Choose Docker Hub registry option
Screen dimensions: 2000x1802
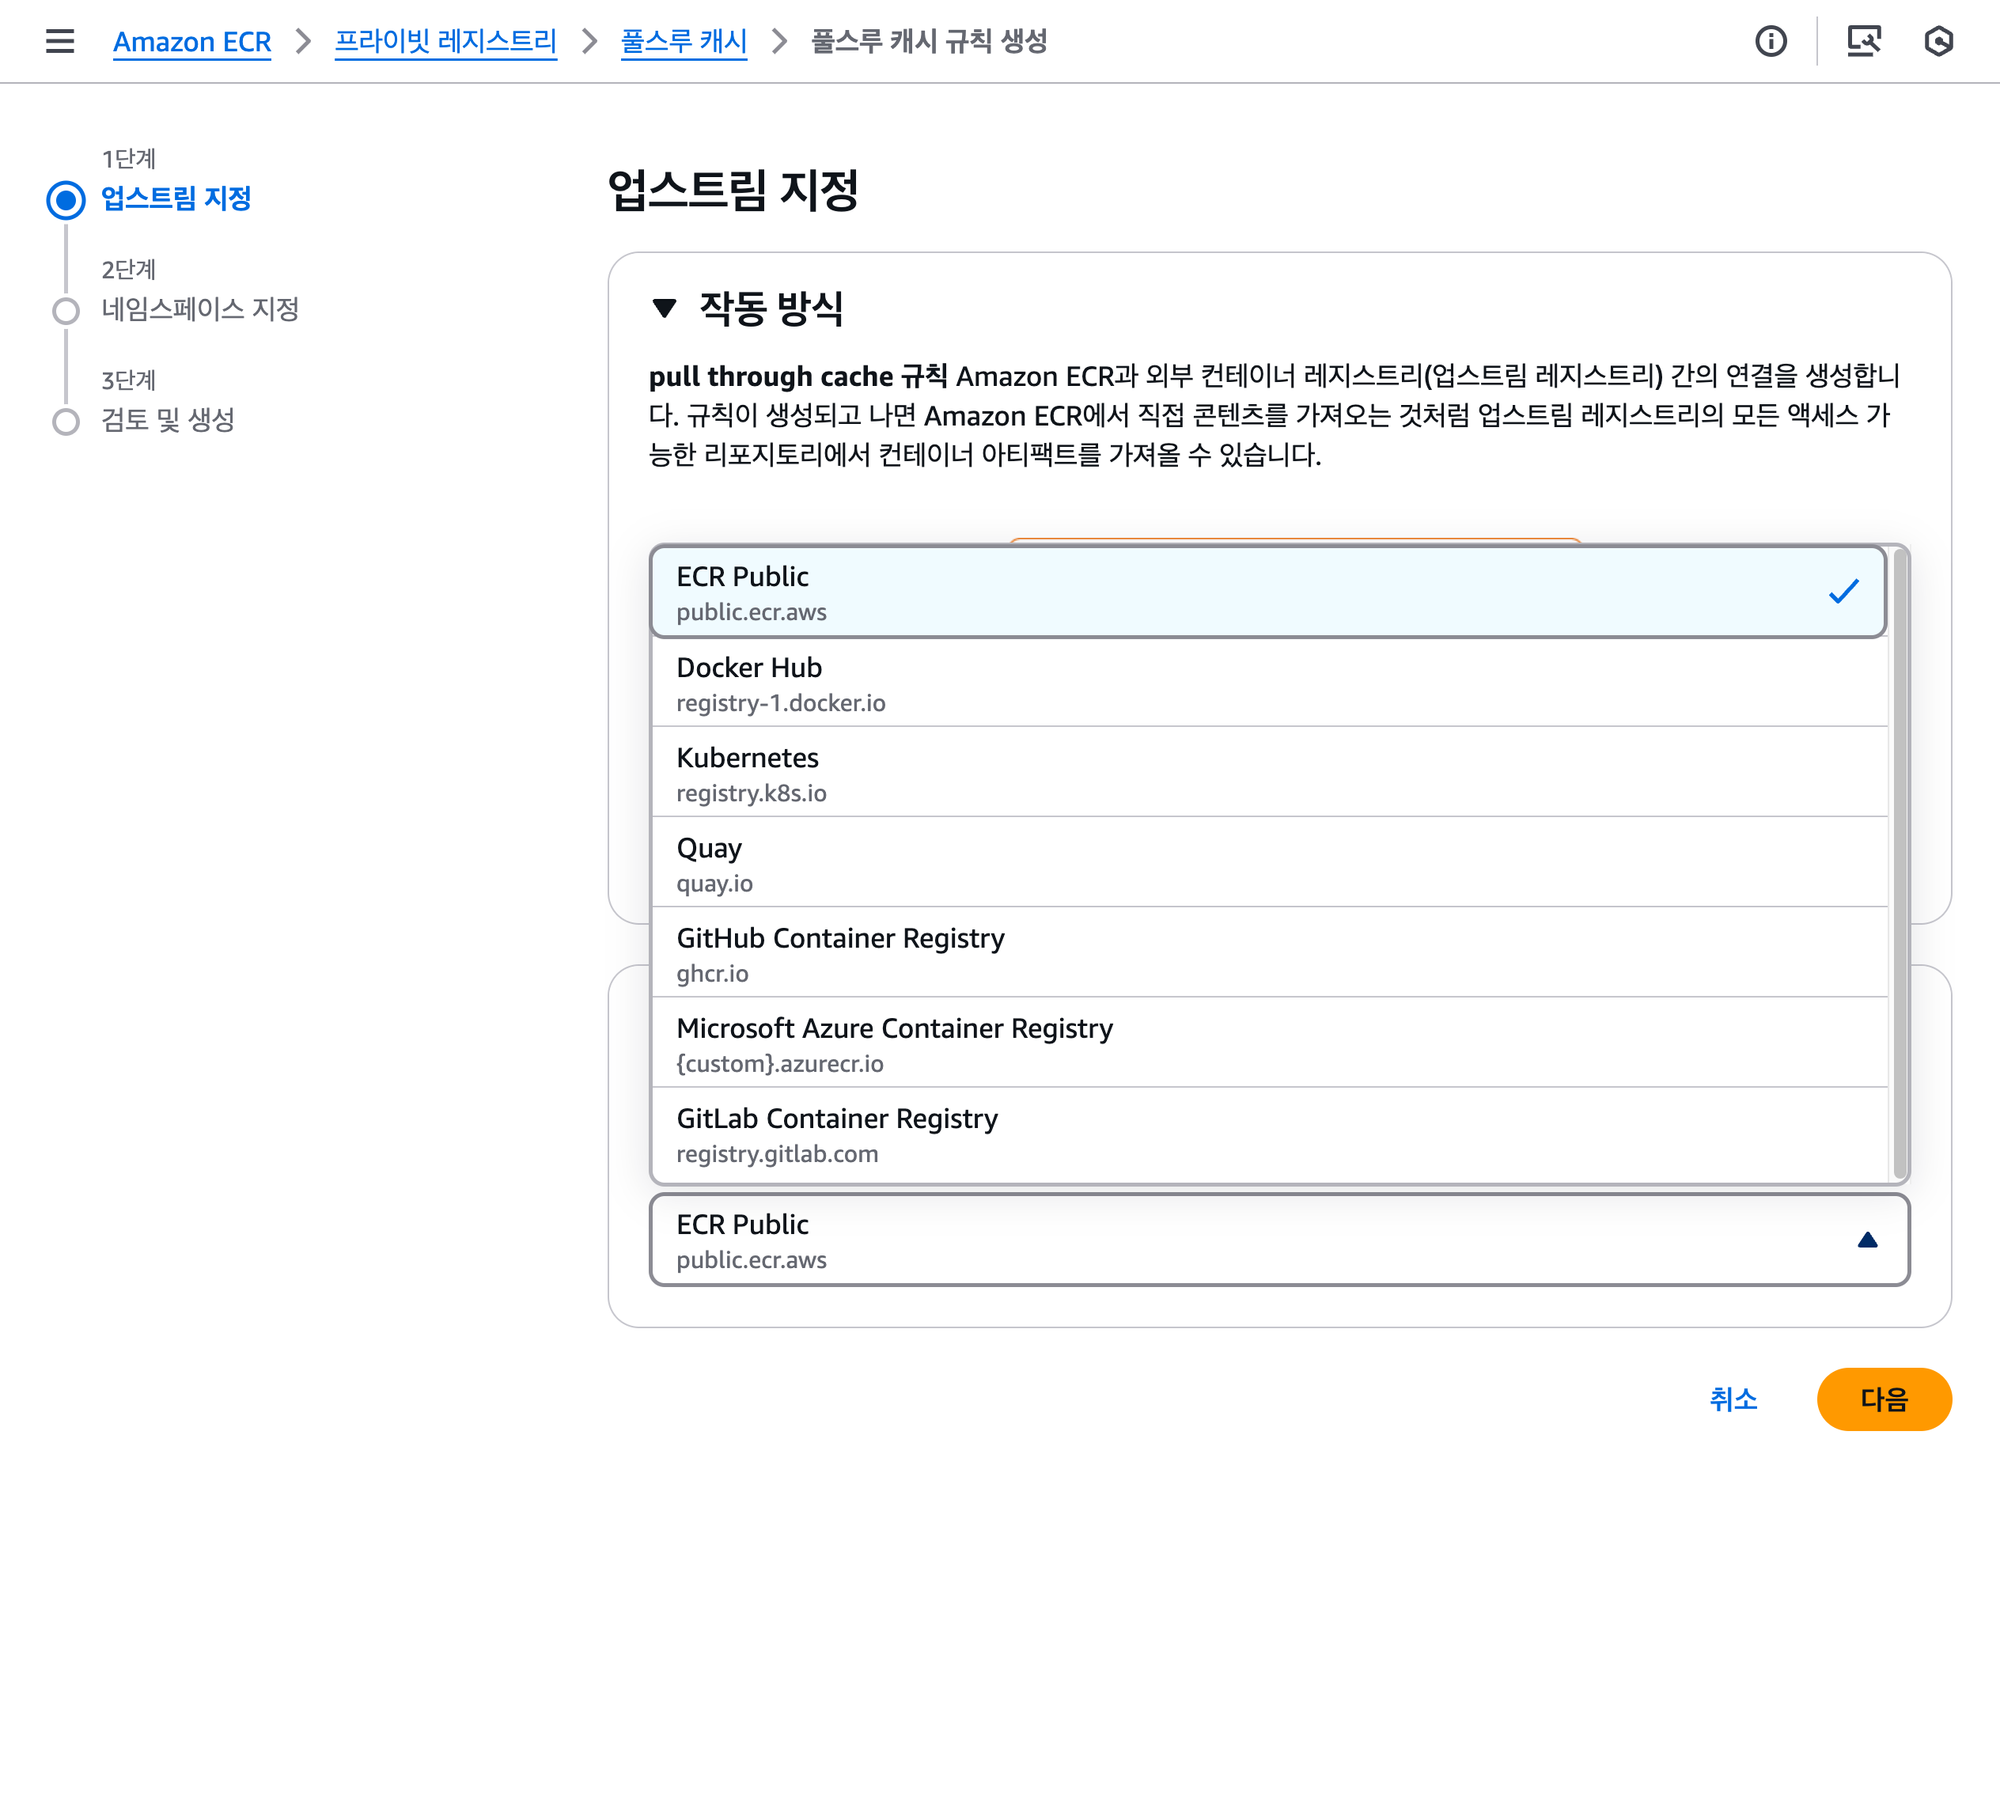1269,682
